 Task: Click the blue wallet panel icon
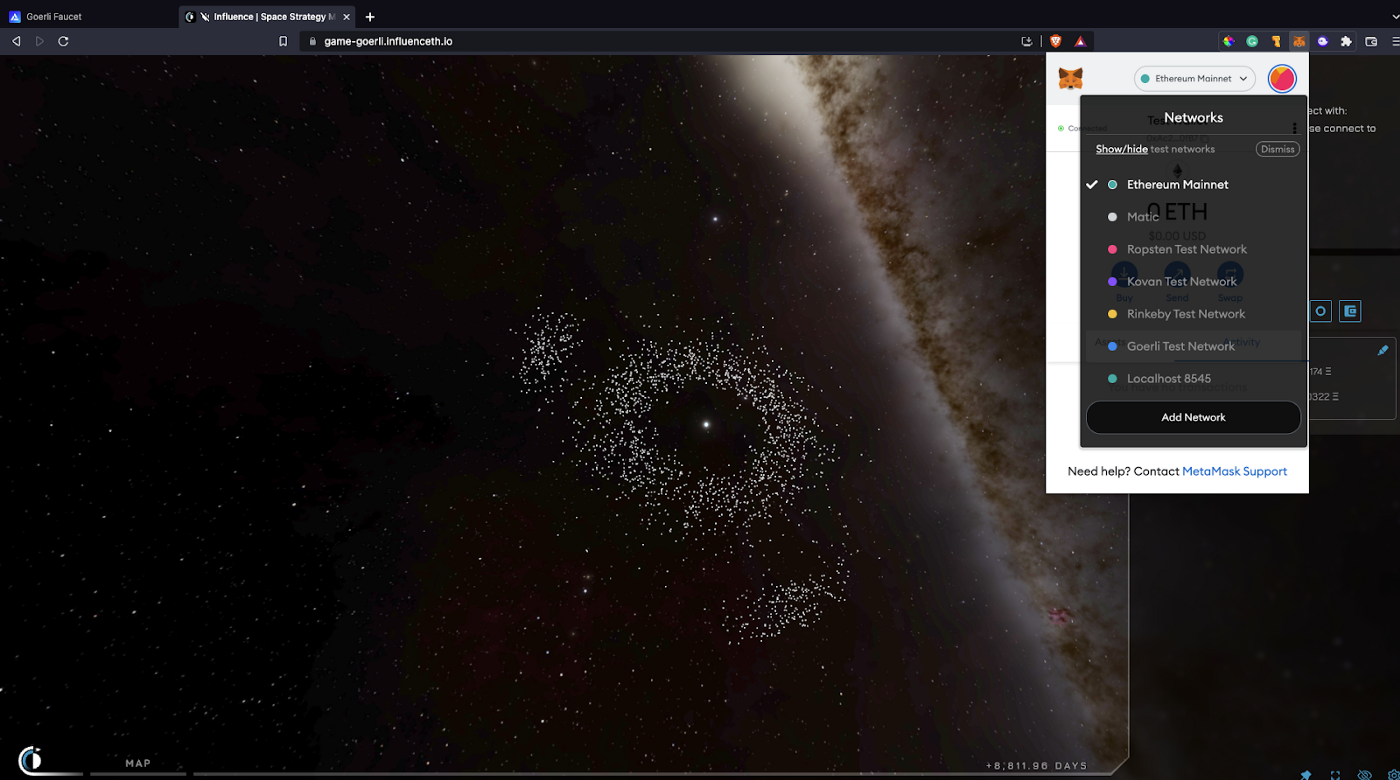click(x=1350, y=311)
